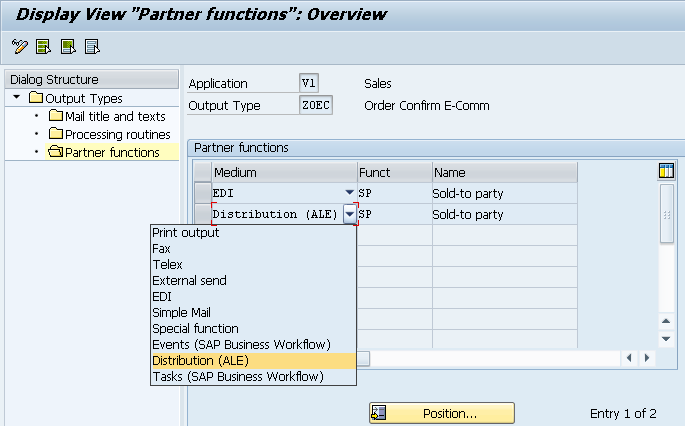Open the Medium dropdown arrow on EDI row

click(x=349, y=193)
